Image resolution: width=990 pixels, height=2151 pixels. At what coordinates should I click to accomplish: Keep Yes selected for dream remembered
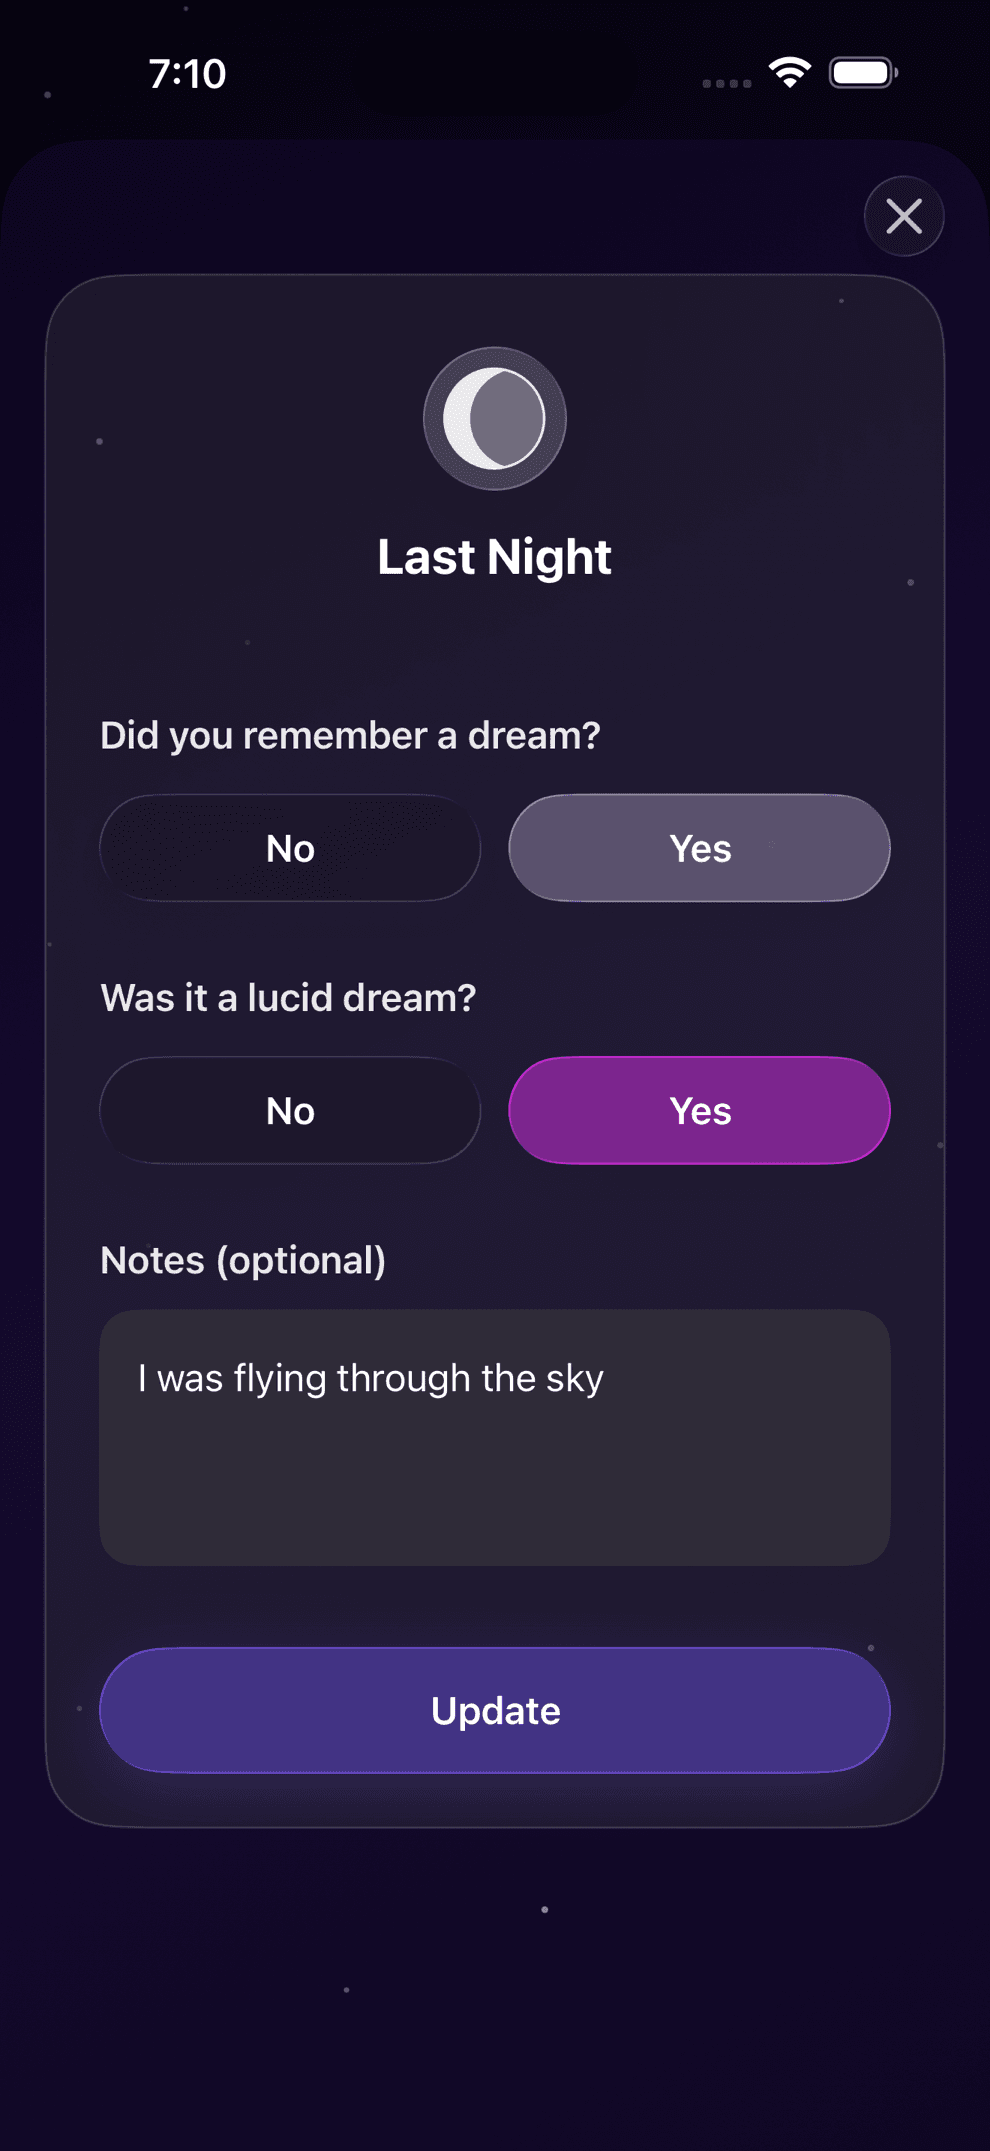pyautogui.click(x=699, y=847)
